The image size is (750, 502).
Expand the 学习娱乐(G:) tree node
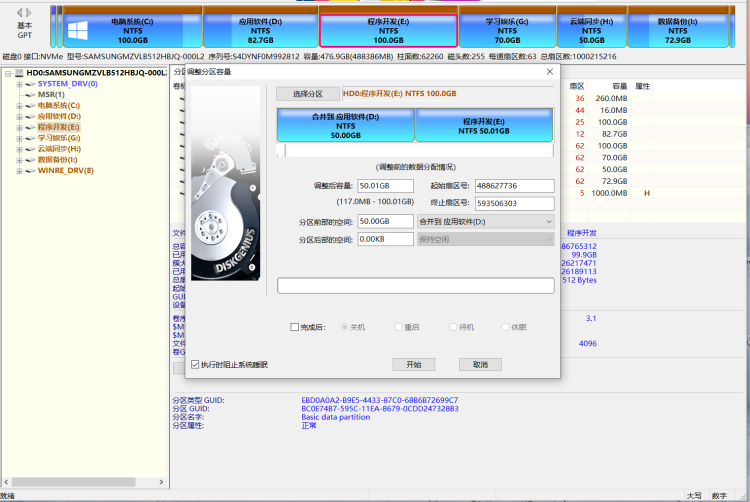pyautogui.click(x=20, y=139)
